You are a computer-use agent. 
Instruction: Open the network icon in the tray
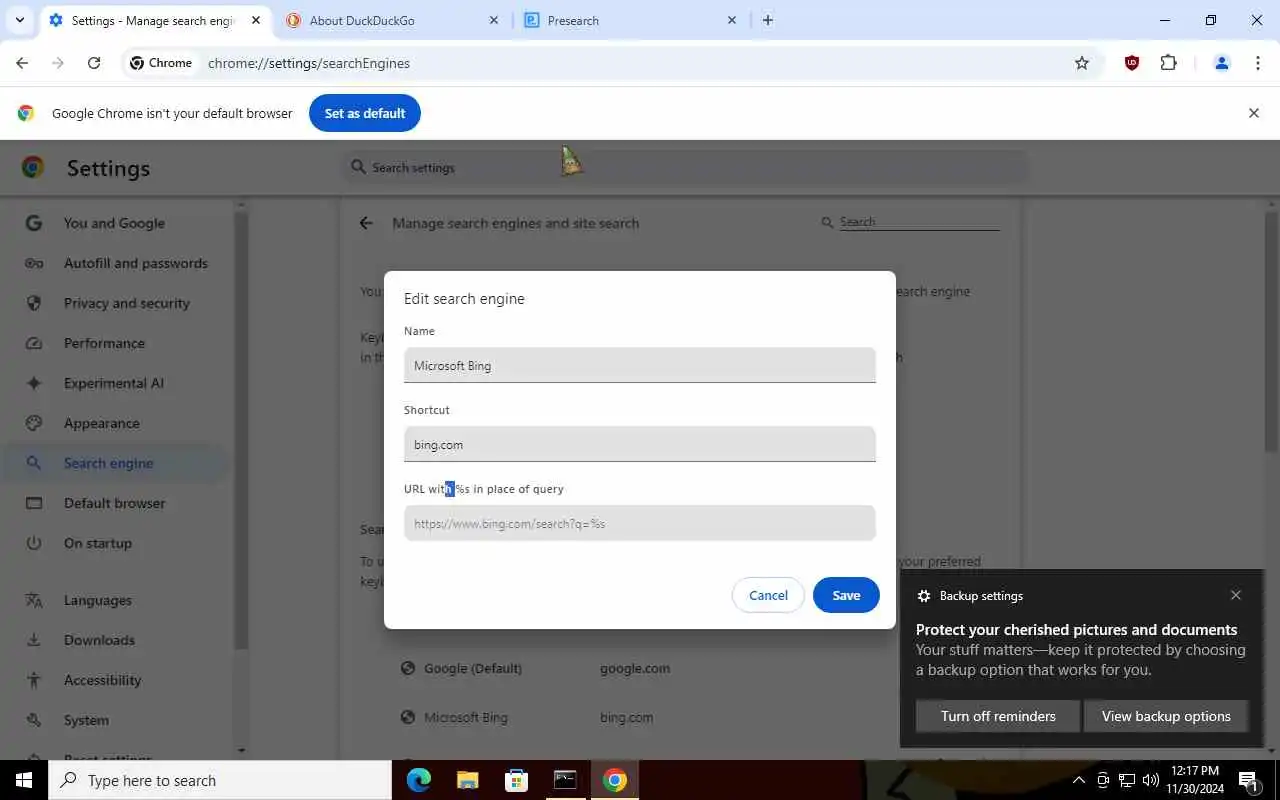(1127, 780)
